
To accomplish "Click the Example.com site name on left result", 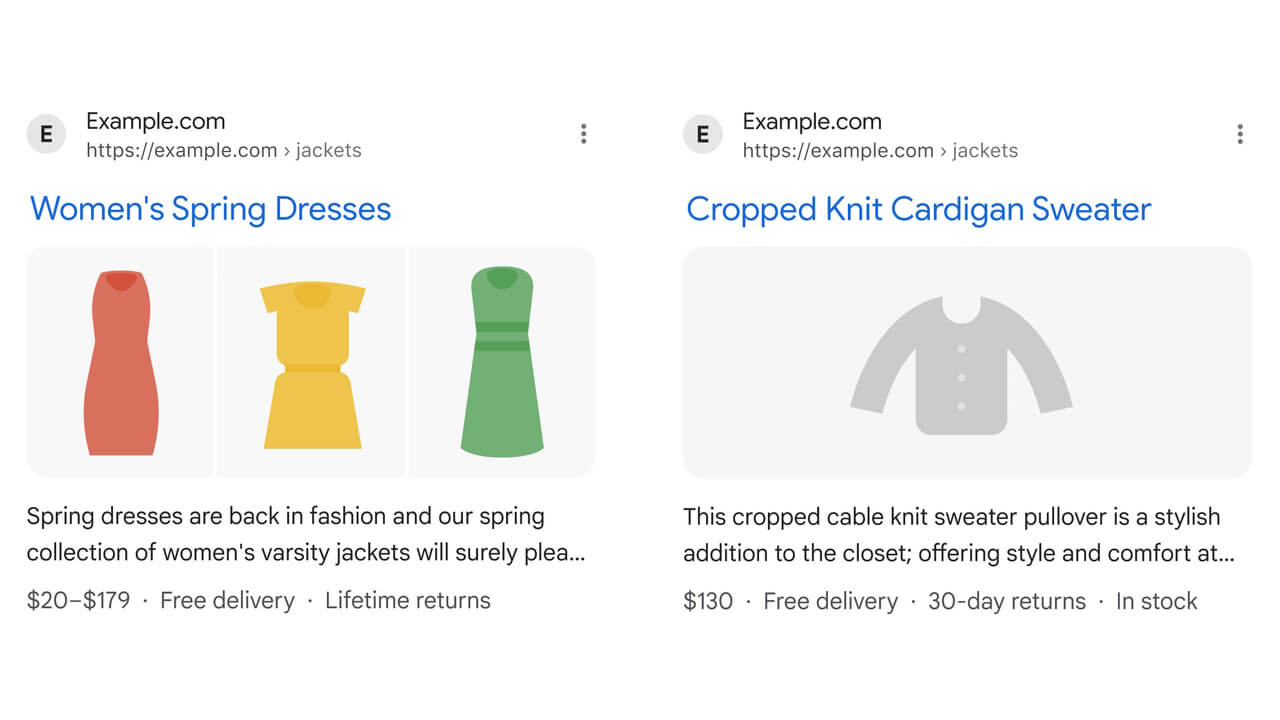I will 155,122.
